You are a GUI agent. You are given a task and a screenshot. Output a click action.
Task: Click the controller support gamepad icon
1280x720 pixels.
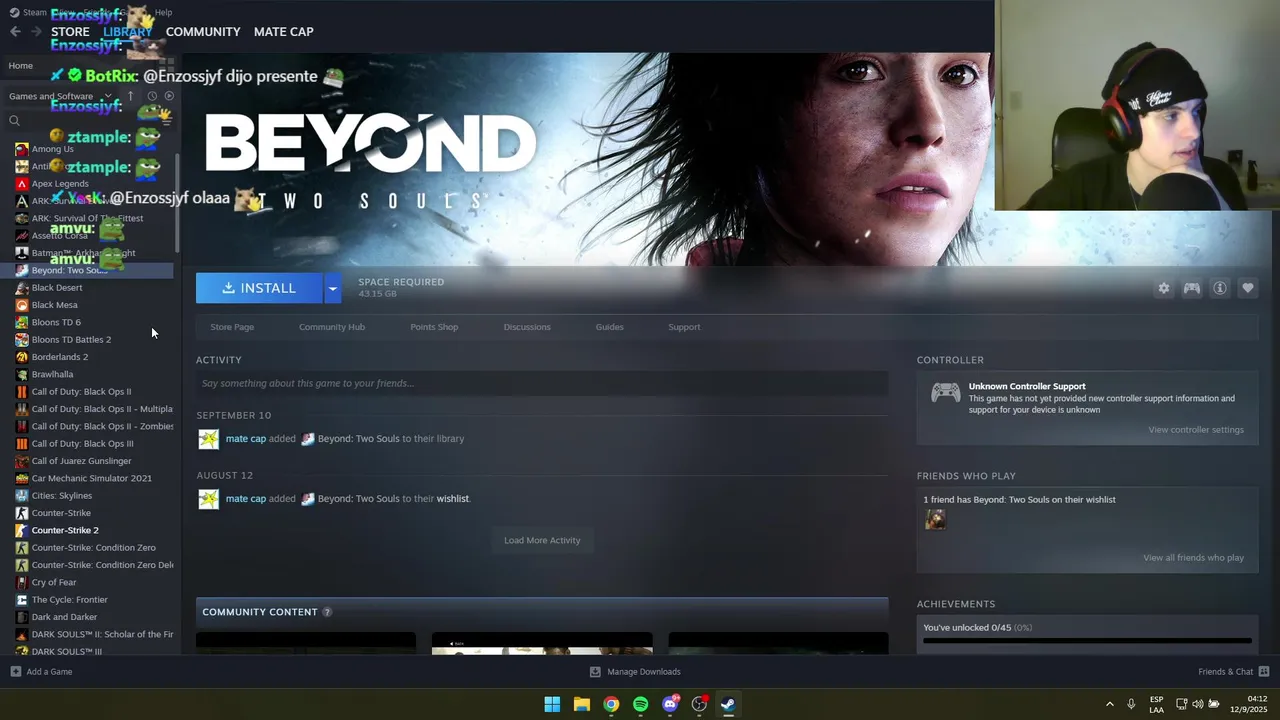click(x=946, y=393)
